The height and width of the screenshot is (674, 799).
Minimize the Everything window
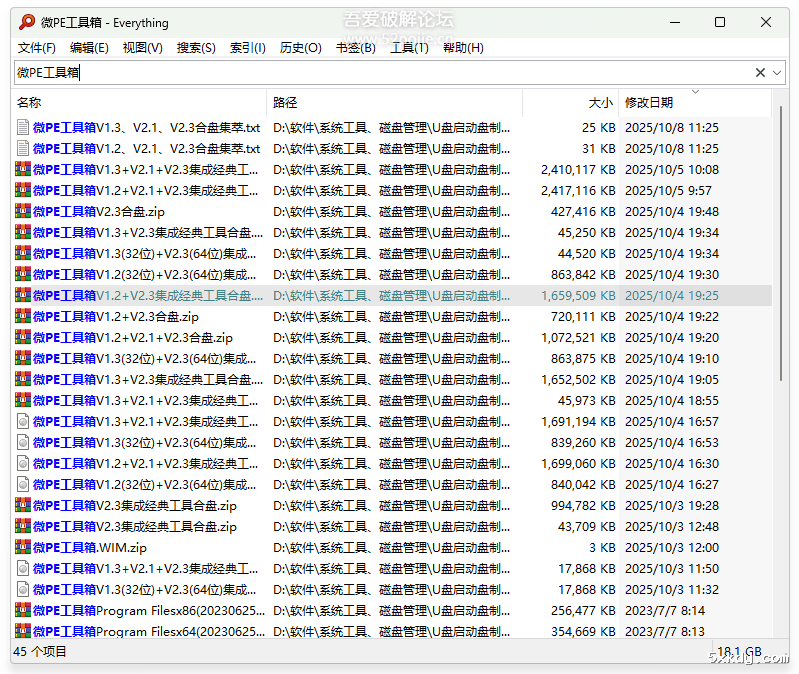coord(675,22)
